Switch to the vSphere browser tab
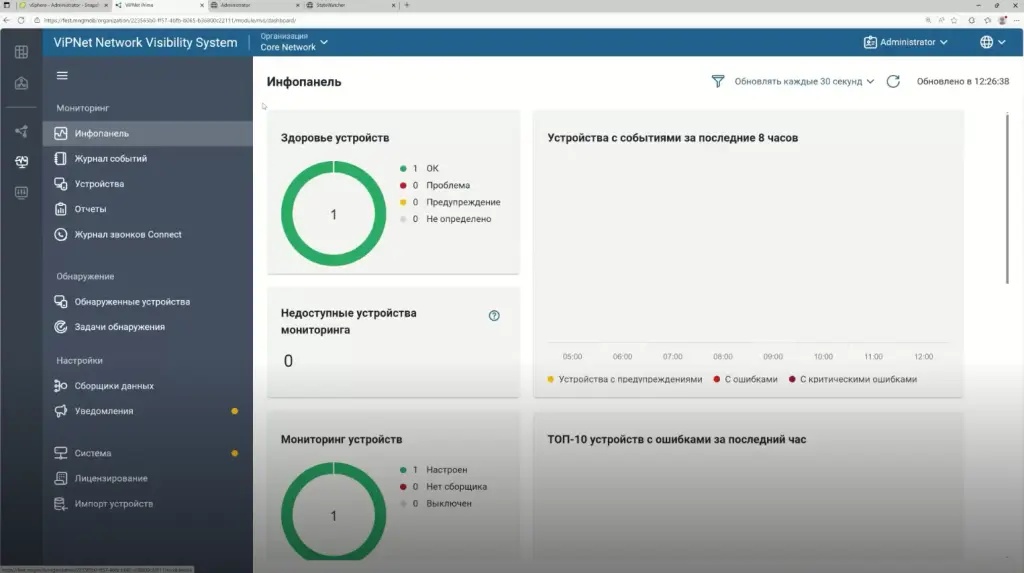 coord(63,5)
